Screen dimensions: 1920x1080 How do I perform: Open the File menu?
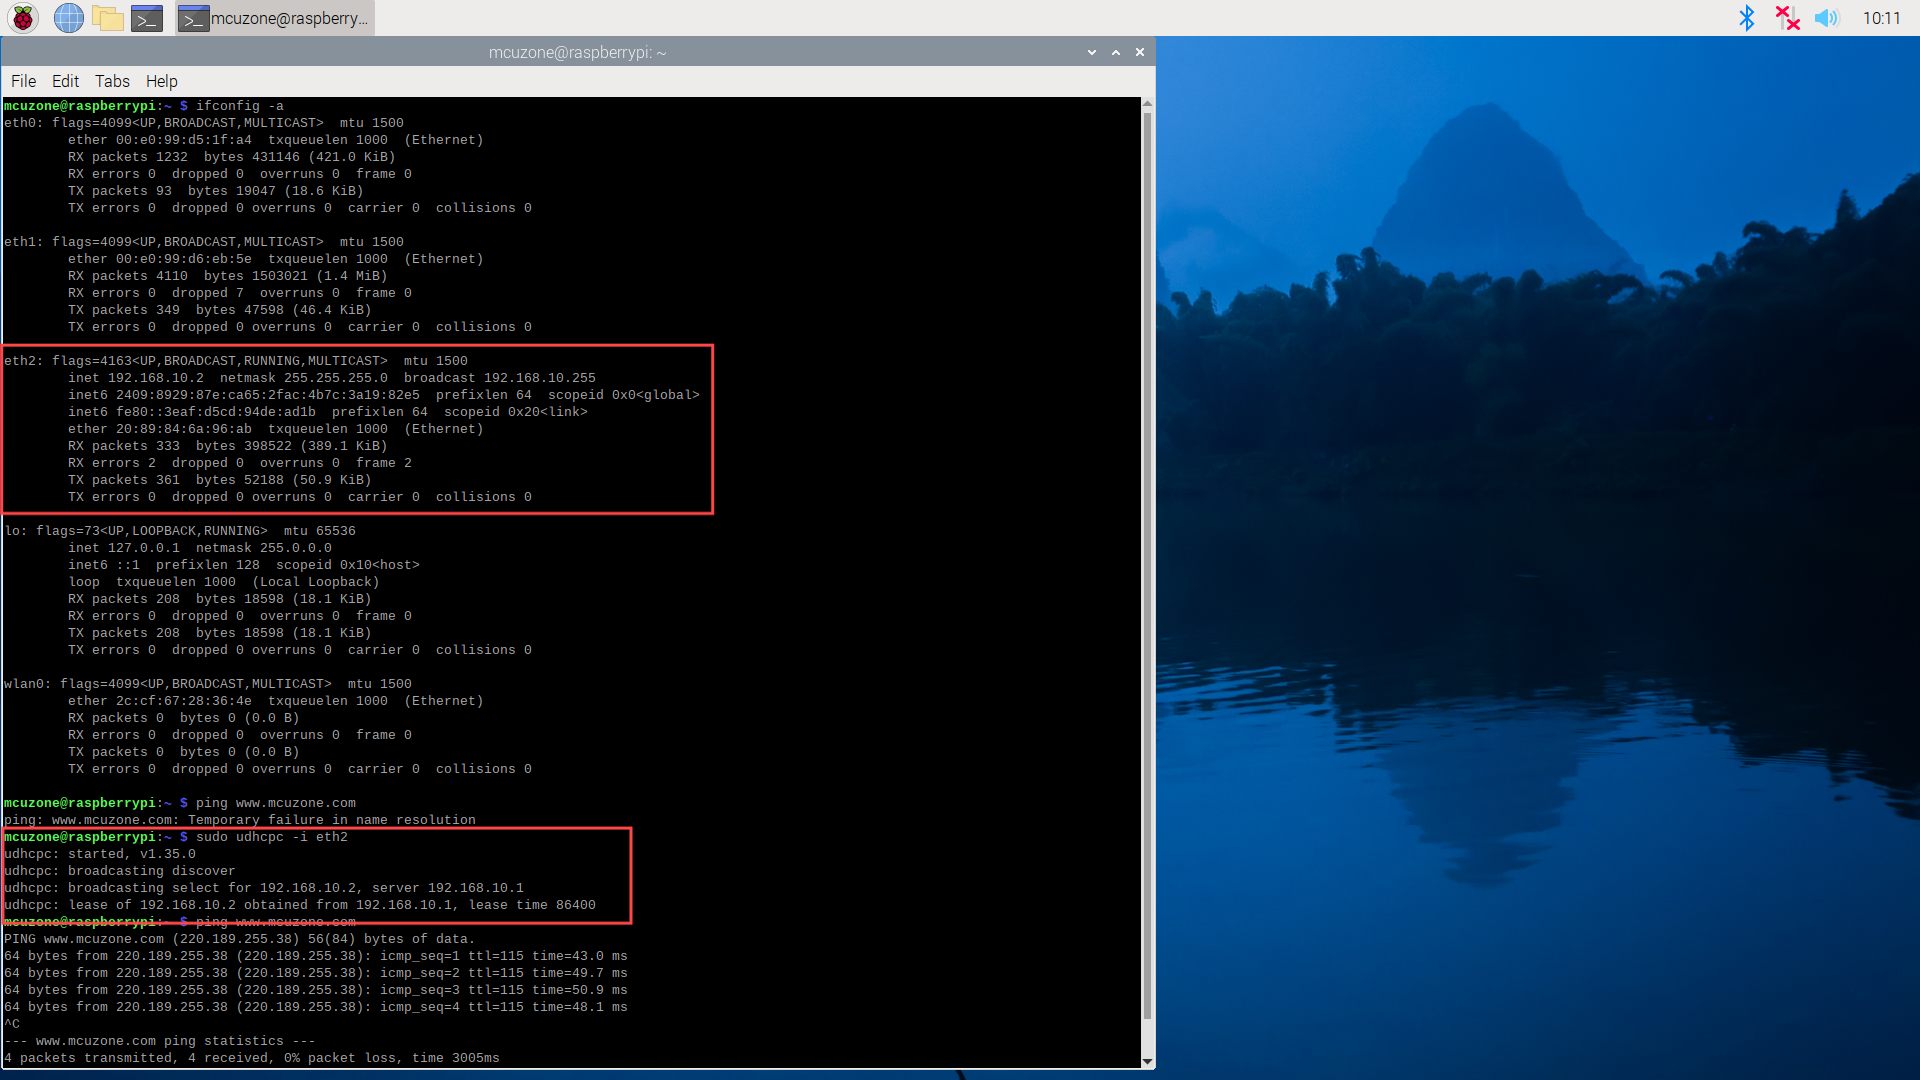coord(23,81)
